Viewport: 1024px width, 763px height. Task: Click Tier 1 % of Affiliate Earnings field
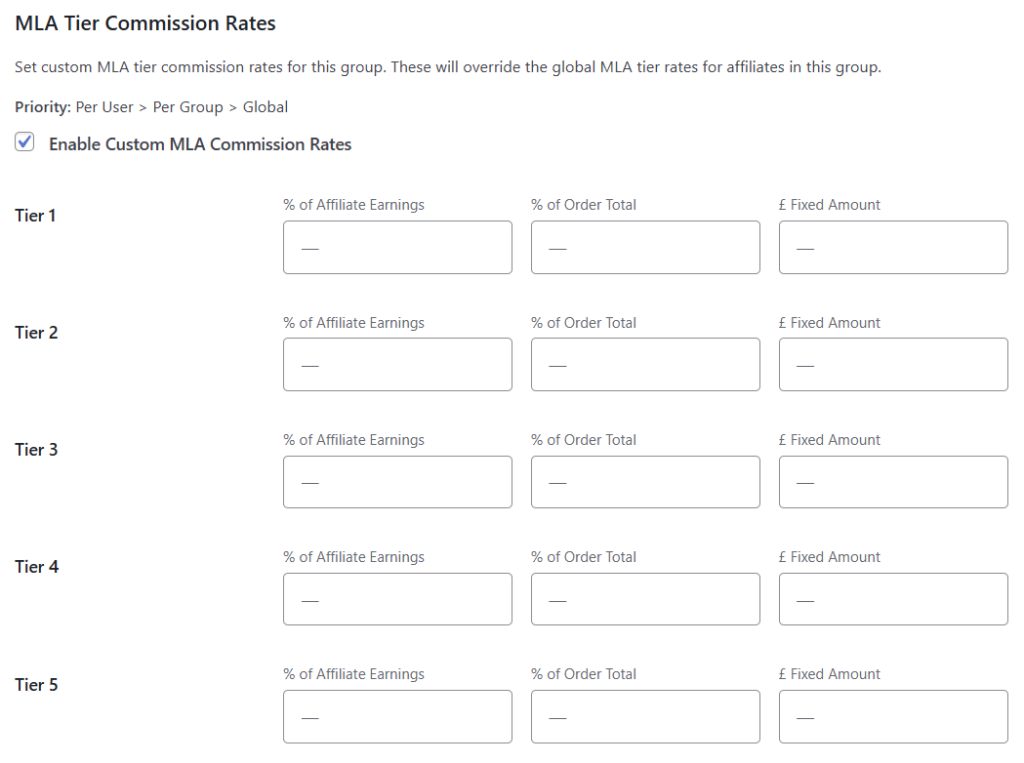(397, 247)
